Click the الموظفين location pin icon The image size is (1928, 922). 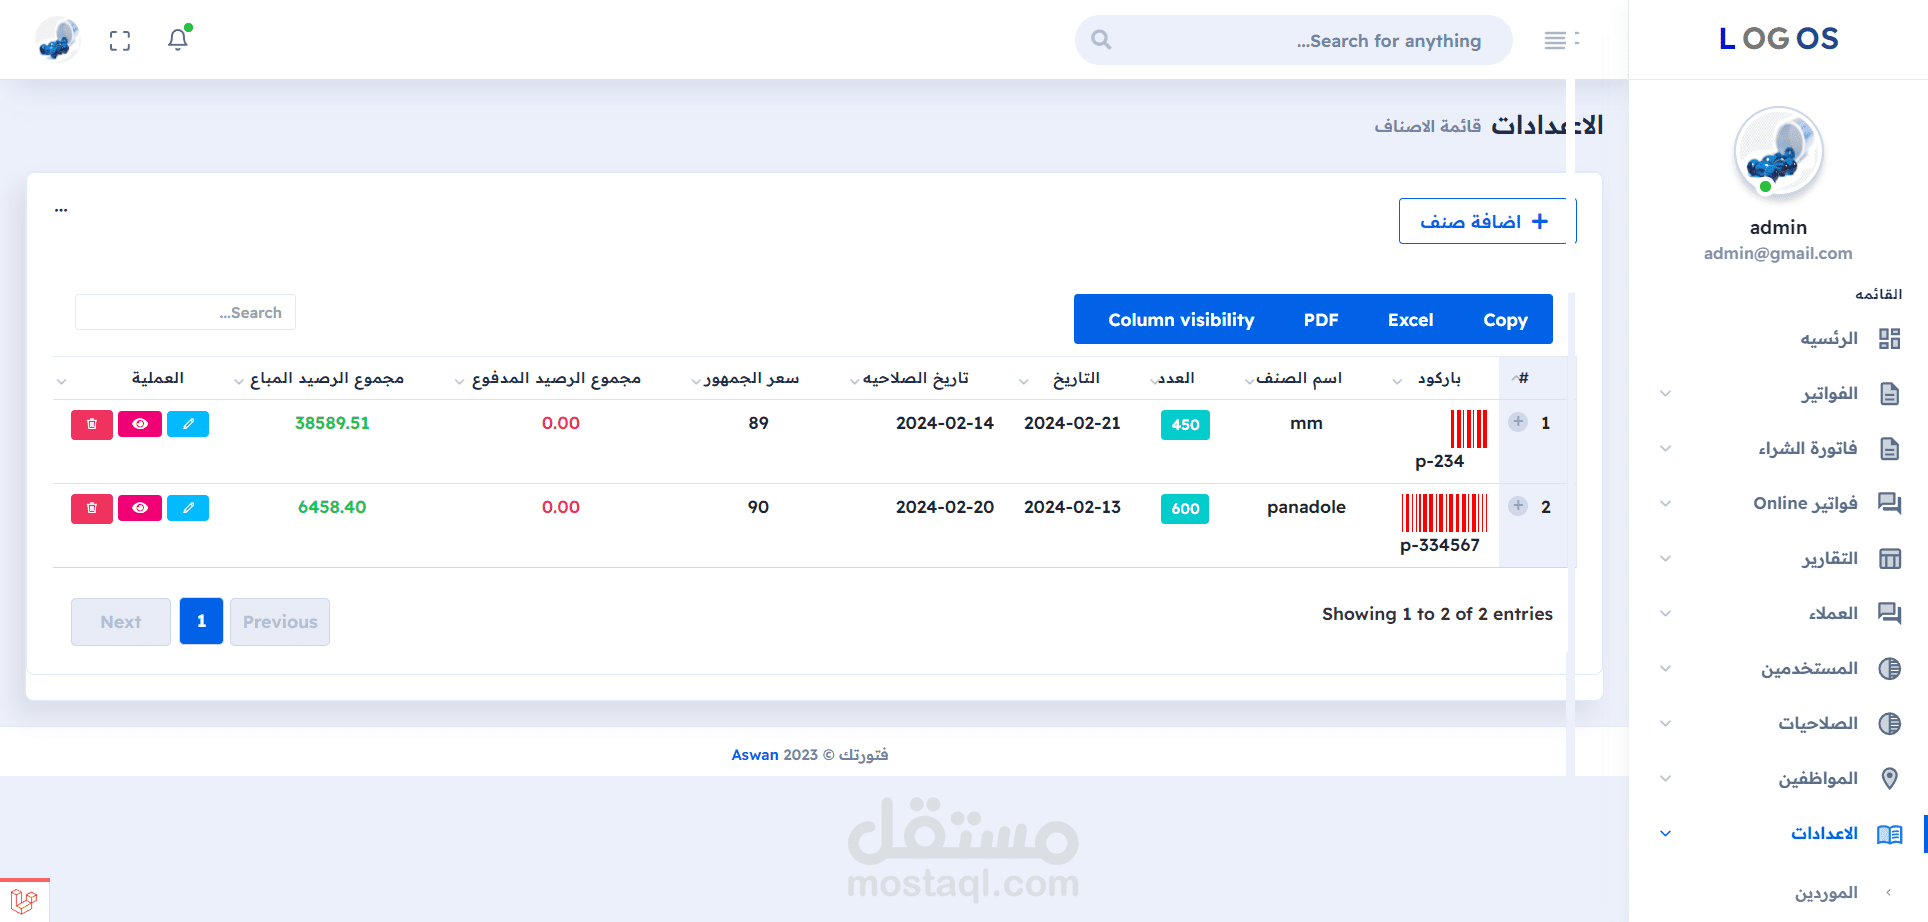point(1889,778)
